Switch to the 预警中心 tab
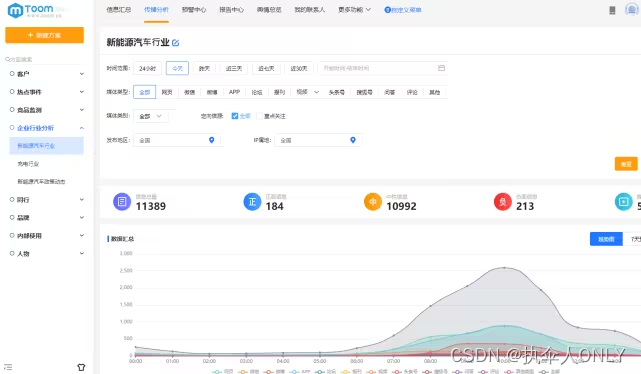 (x=194, y=10)
